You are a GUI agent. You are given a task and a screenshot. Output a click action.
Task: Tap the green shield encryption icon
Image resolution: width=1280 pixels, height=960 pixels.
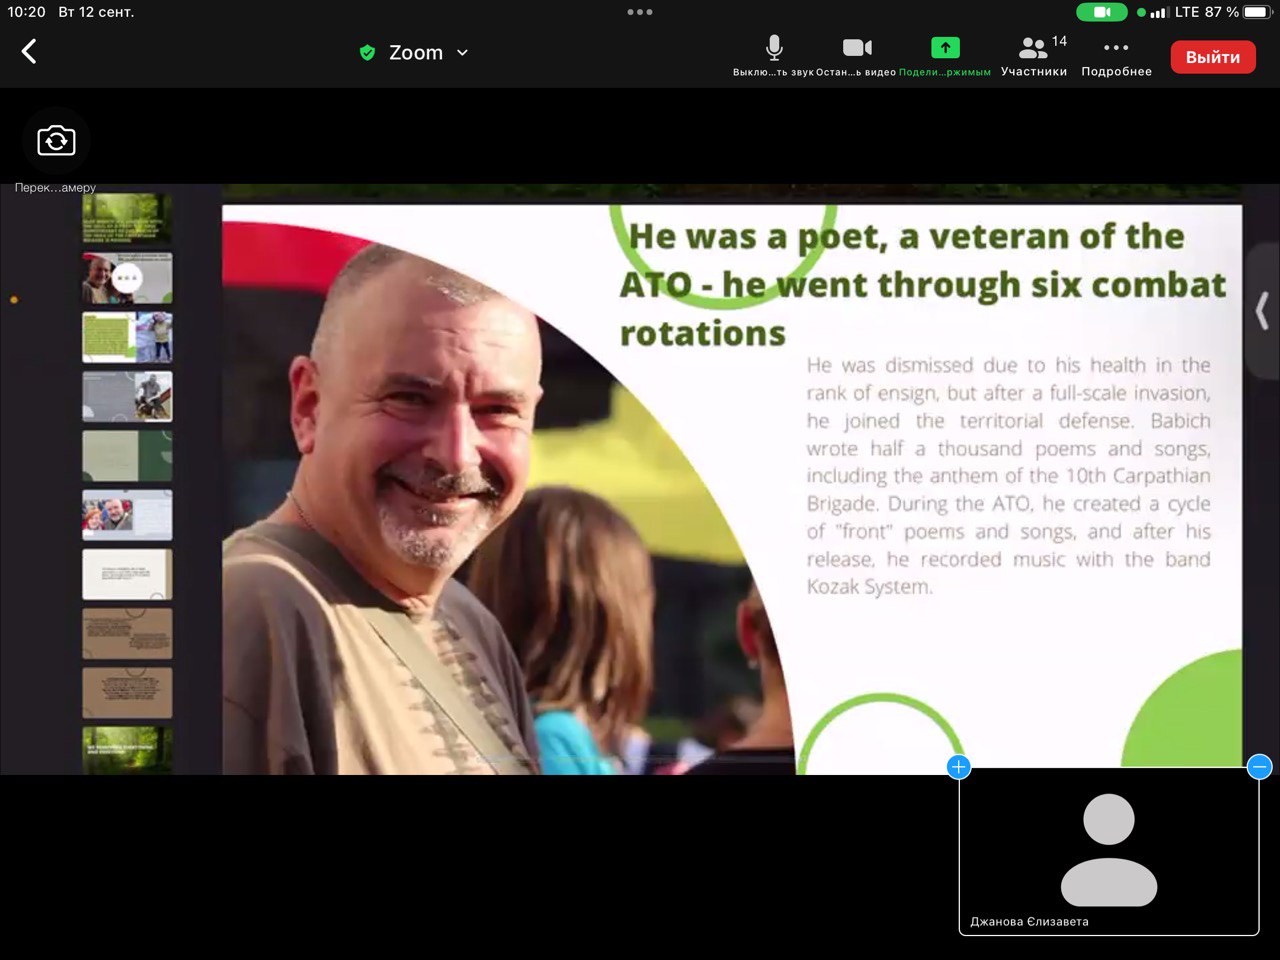(367, 53)
